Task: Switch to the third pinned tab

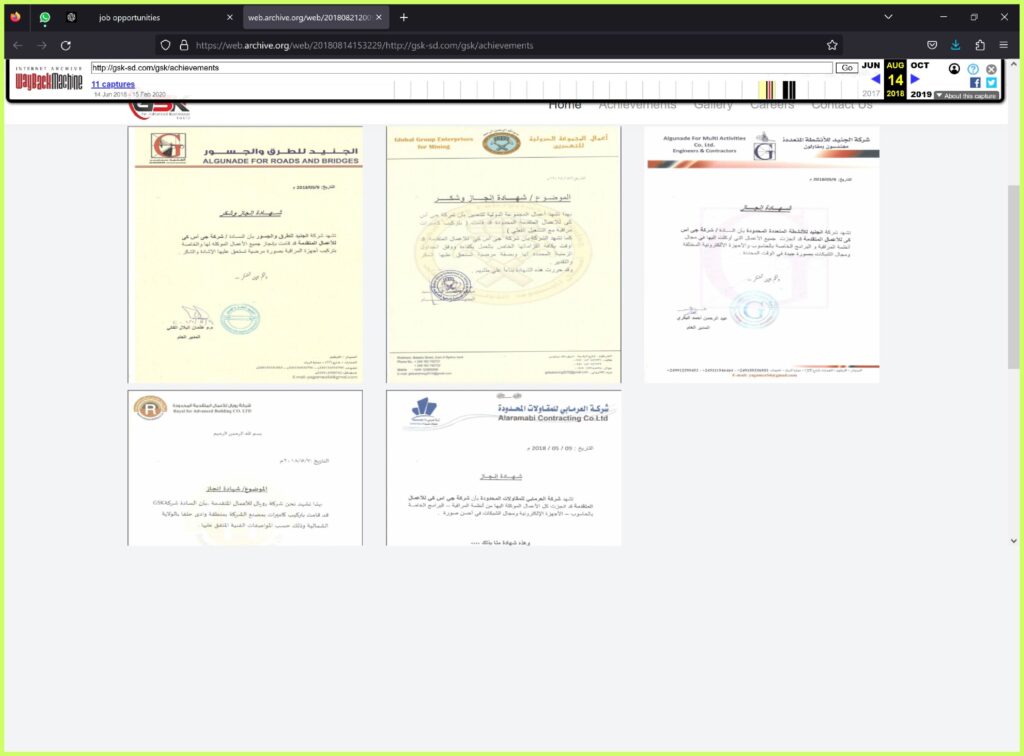Action: [71, 17]
